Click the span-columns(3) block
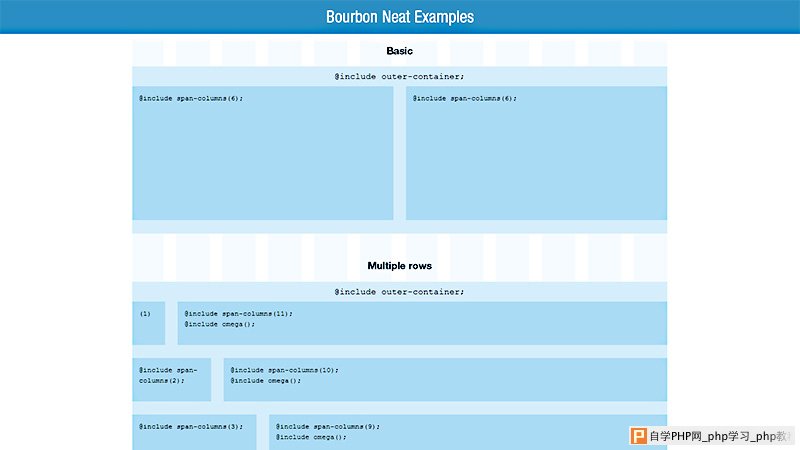The image size is (800, 450). click(194, 432)
